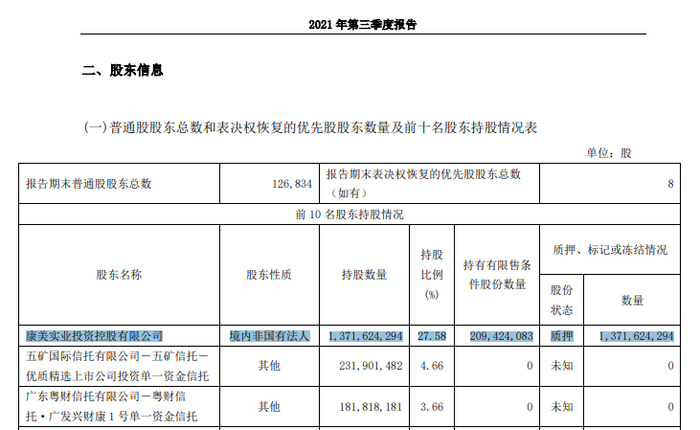The image size is (700, 430).
Task: Select the column header '股东性质'
Action: [x=269, y=275]
